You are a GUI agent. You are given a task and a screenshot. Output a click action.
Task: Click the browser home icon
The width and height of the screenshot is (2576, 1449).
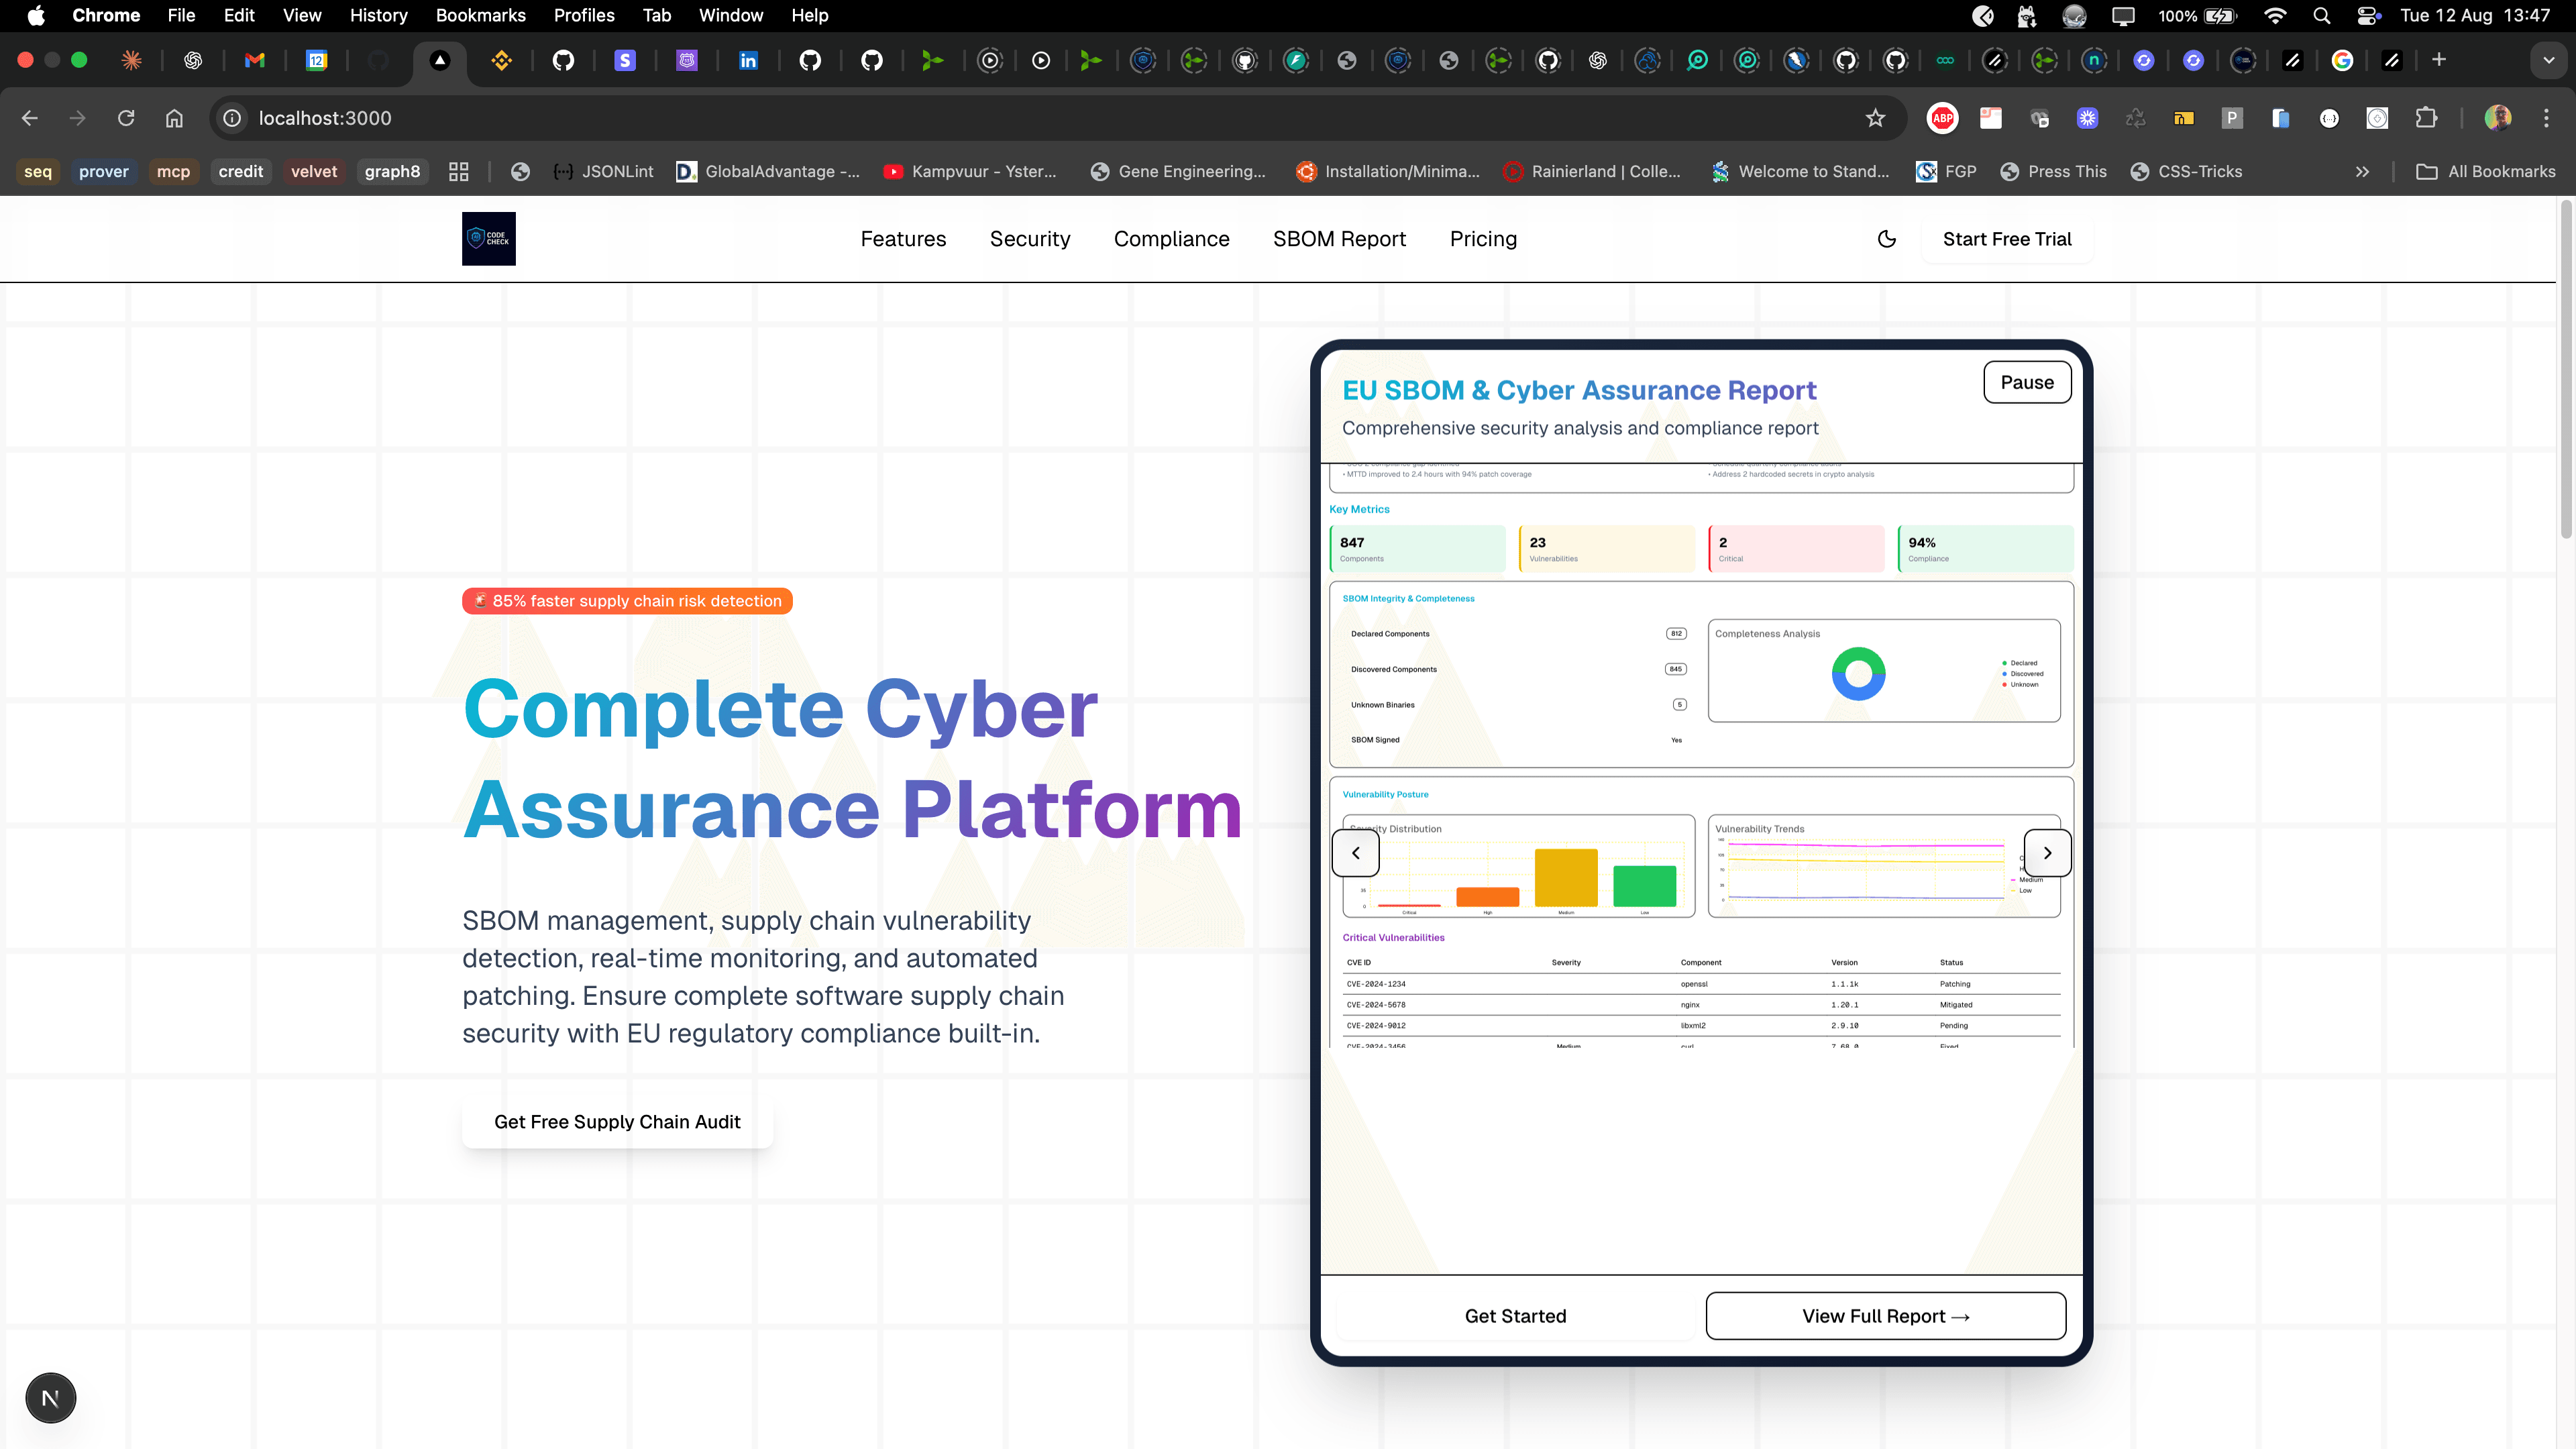tap(174, 118)
